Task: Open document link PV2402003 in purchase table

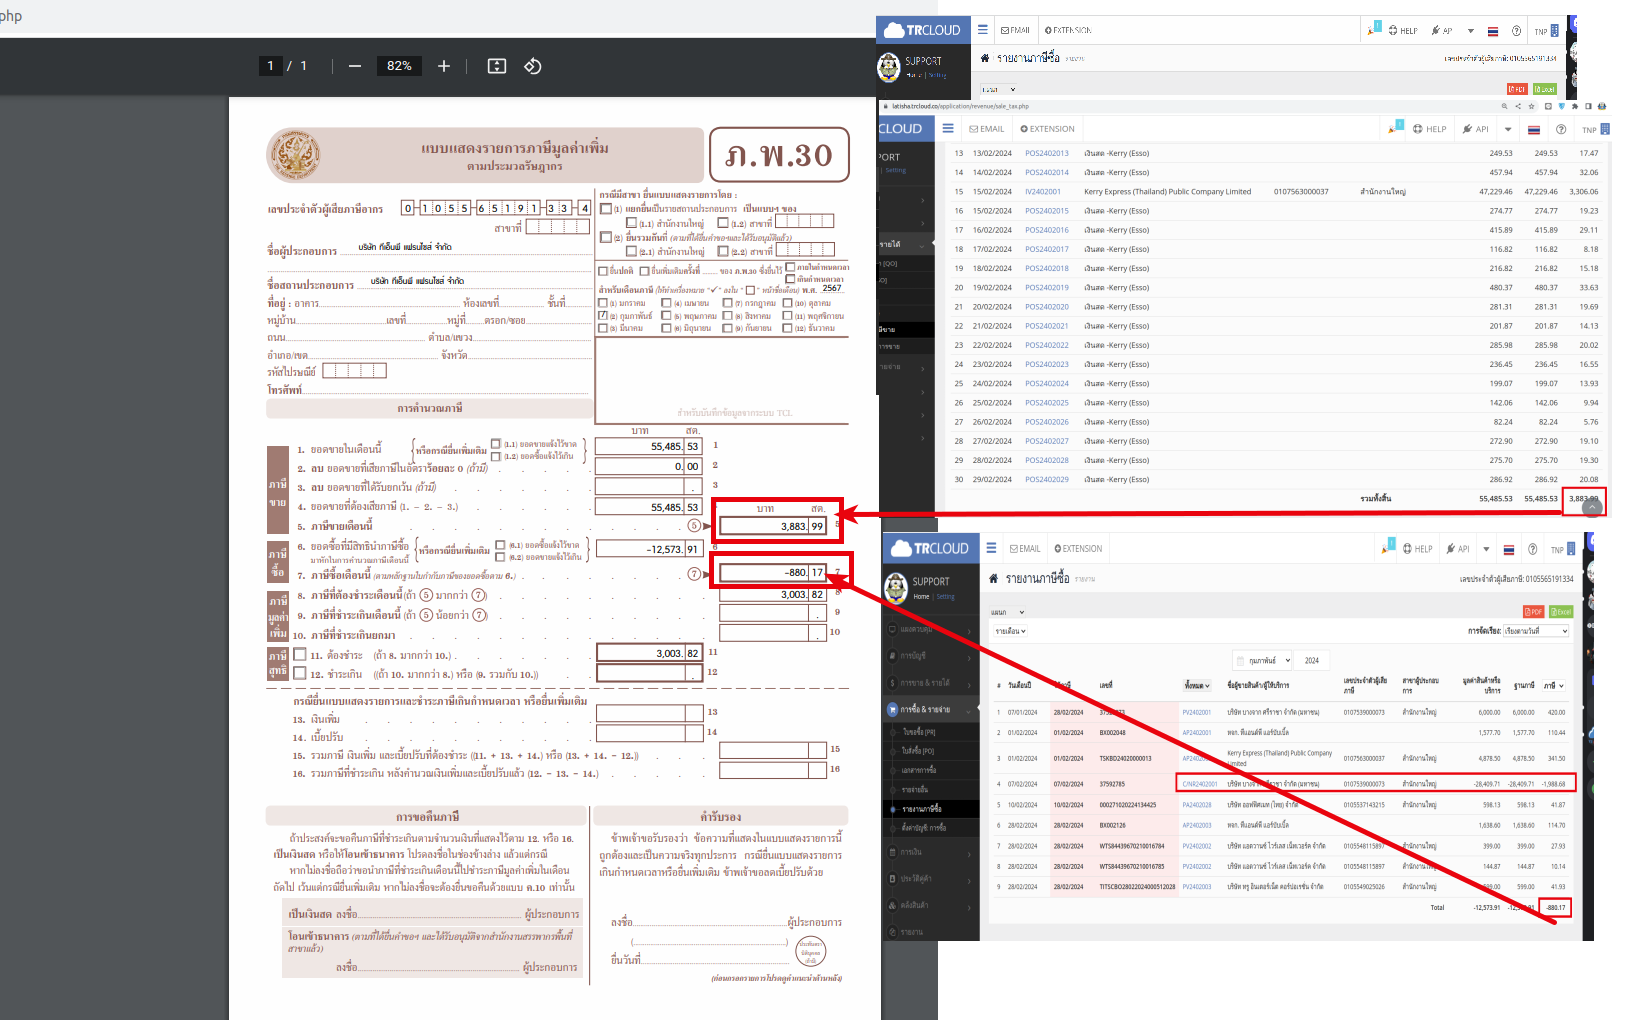Action: (x=1197, y=887)
